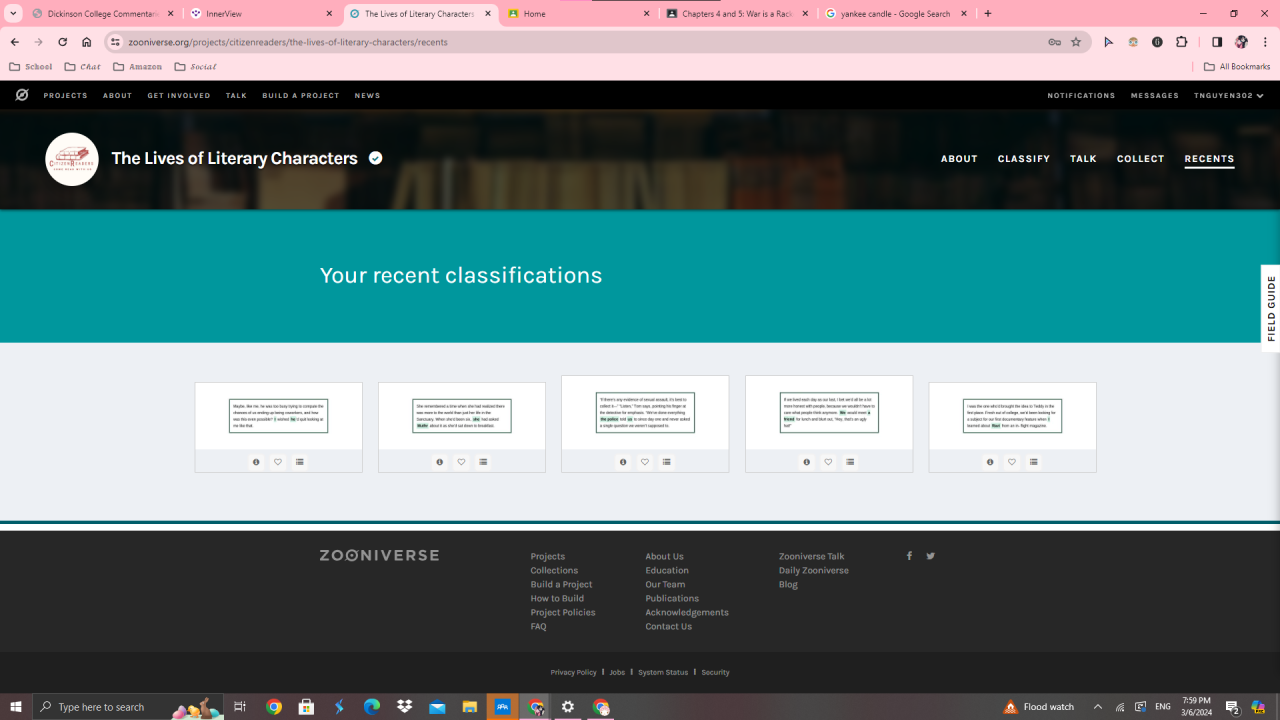Image resolution: width=1280 pixels, height=720 pixels.
Task: Open the project's Talk tab
Action: tap(1083, 159)
